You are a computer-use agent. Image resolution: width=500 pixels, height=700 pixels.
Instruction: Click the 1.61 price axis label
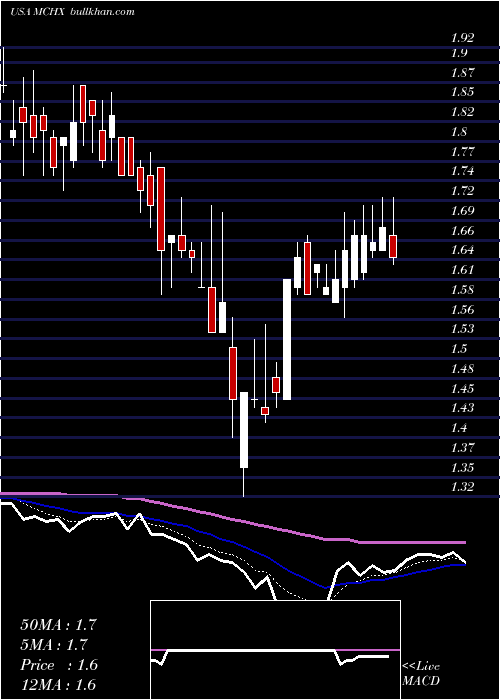click(x=462, y=270)
